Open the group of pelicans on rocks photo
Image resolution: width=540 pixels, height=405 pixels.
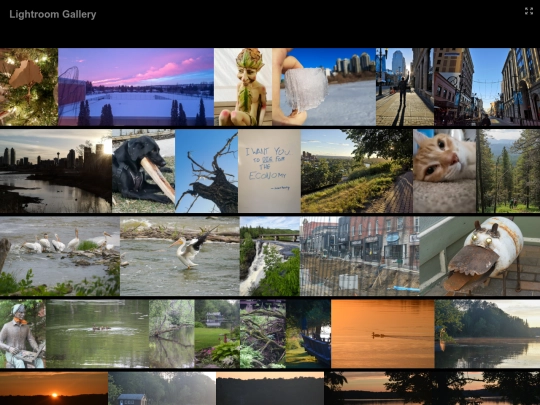point(60,256)
